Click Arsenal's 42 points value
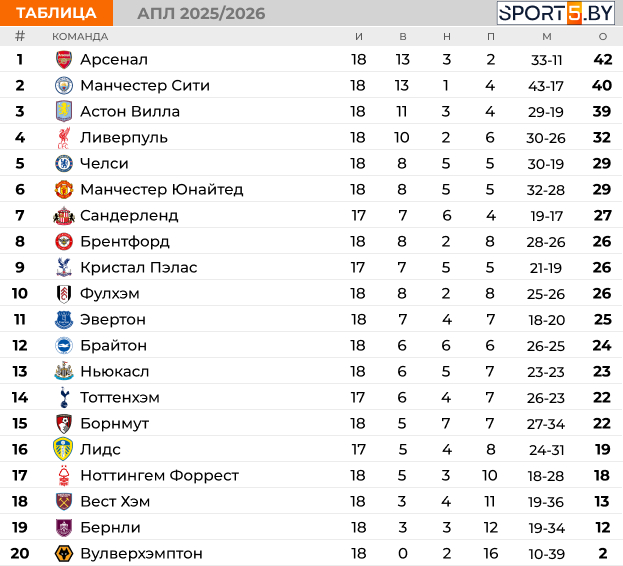 click(602, 59)
